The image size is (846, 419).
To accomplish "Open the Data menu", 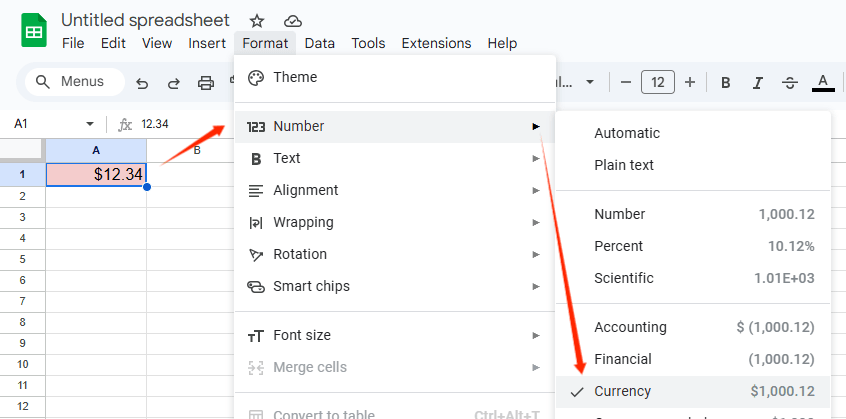I will point(320,43).
